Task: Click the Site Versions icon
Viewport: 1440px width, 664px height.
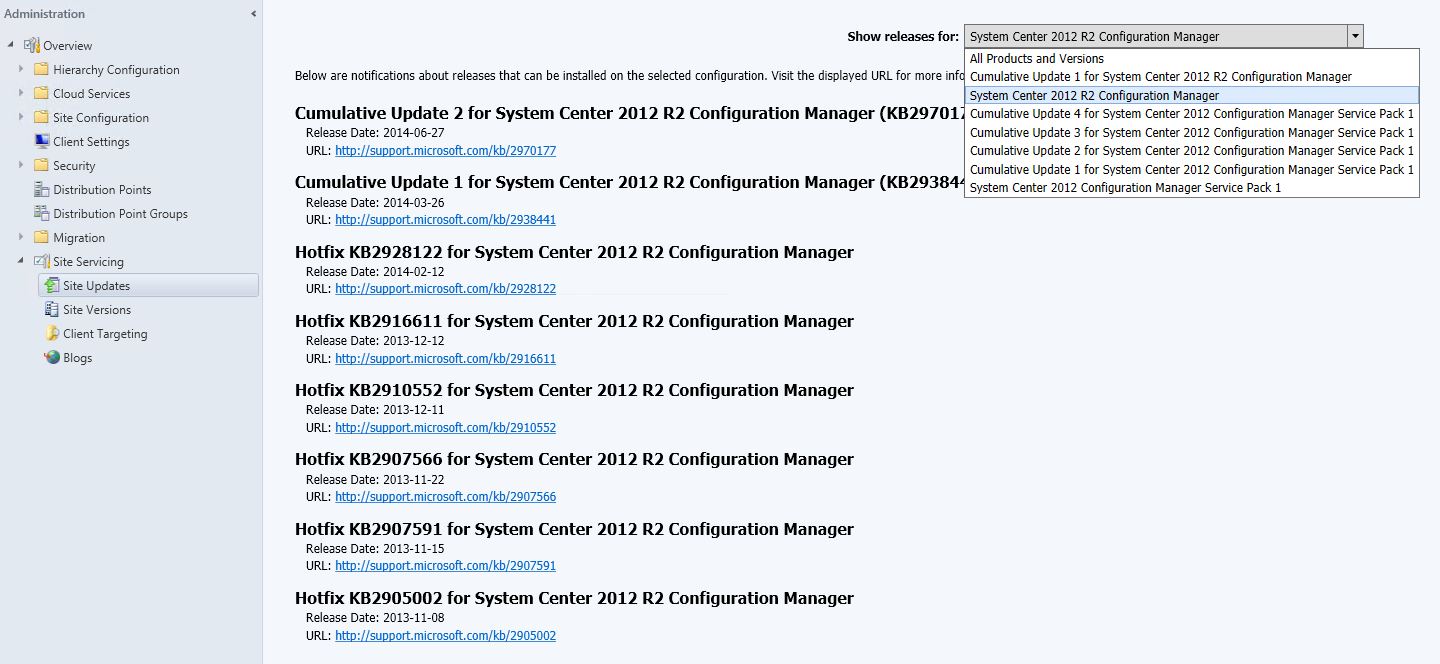Action: coord(51,309)
